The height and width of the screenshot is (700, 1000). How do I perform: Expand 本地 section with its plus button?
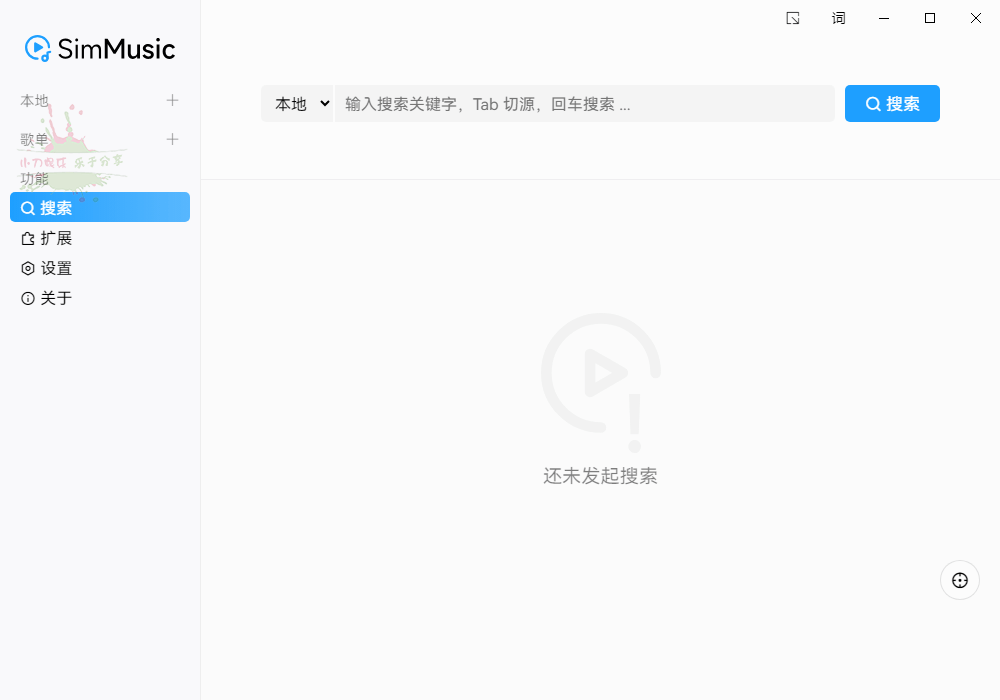(172, 100)
